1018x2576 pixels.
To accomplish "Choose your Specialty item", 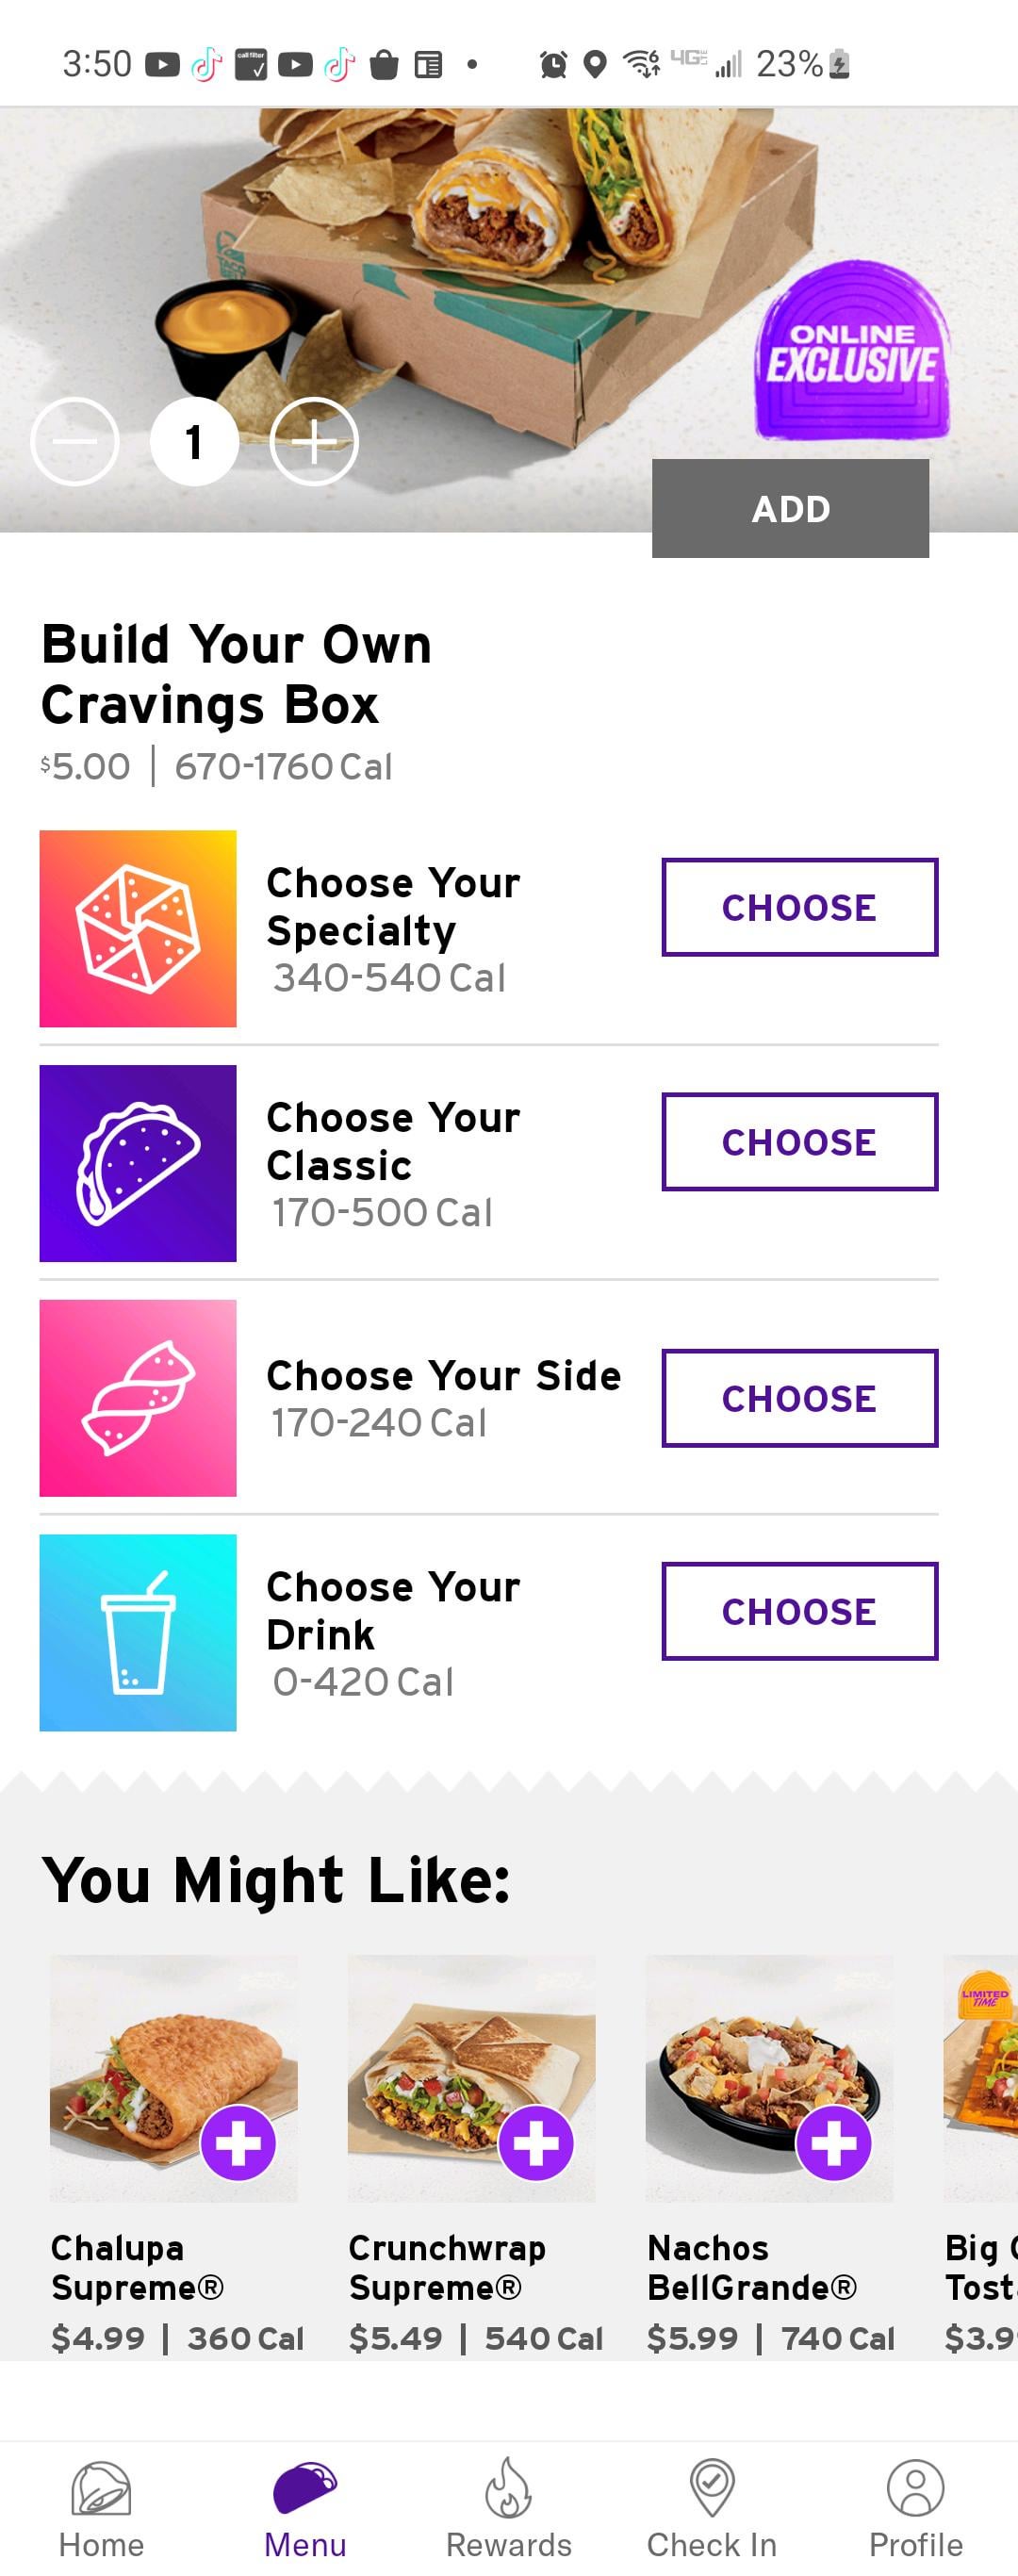I will point(799,907).
